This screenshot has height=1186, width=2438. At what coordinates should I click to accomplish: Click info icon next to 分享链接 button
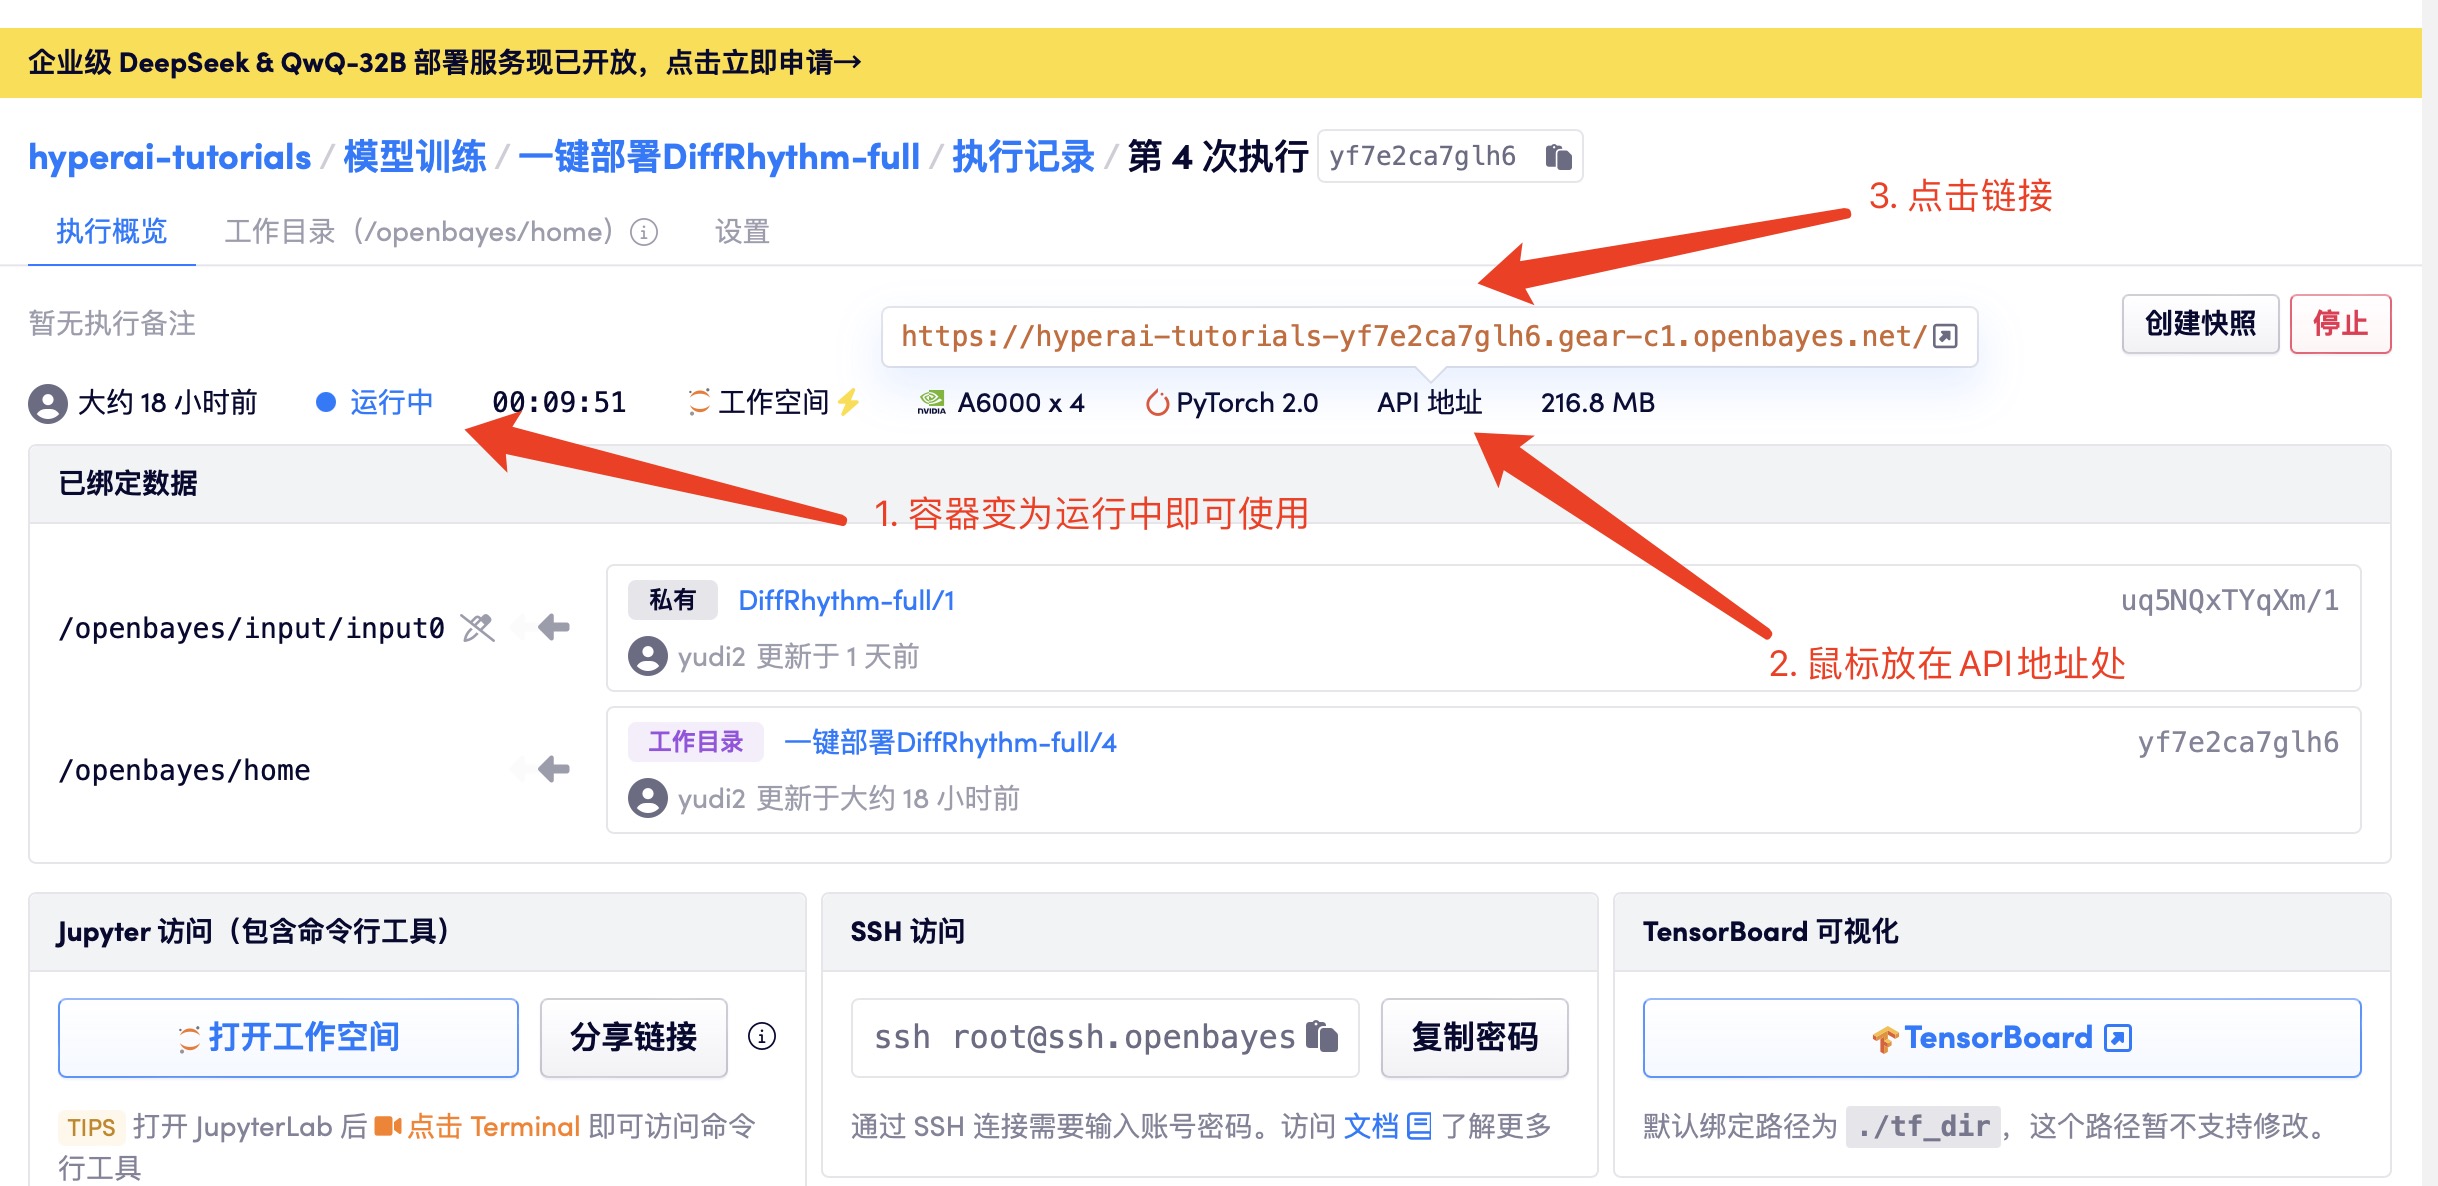[x=762, y=1036]
